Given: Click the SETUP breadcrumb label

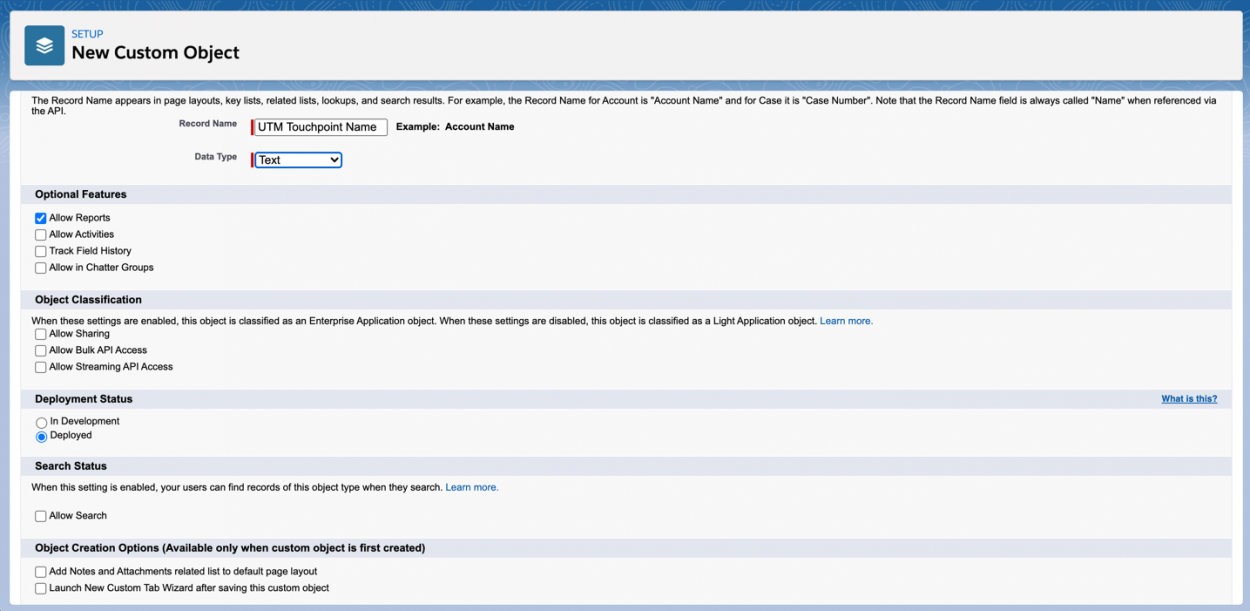Looking at the screenshot, I should coord(87,34).
